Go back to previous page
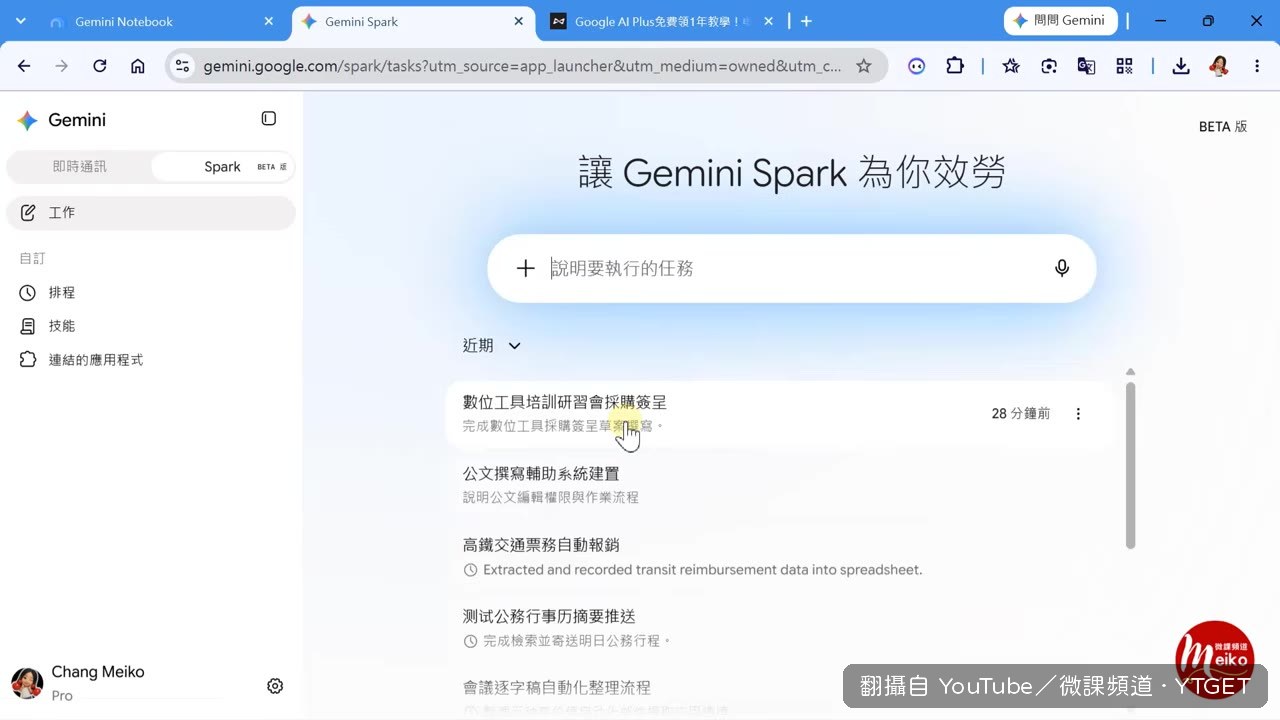The height and width of the screenshot is (720, 1280). pyautogui.click(x=24, y=66)
